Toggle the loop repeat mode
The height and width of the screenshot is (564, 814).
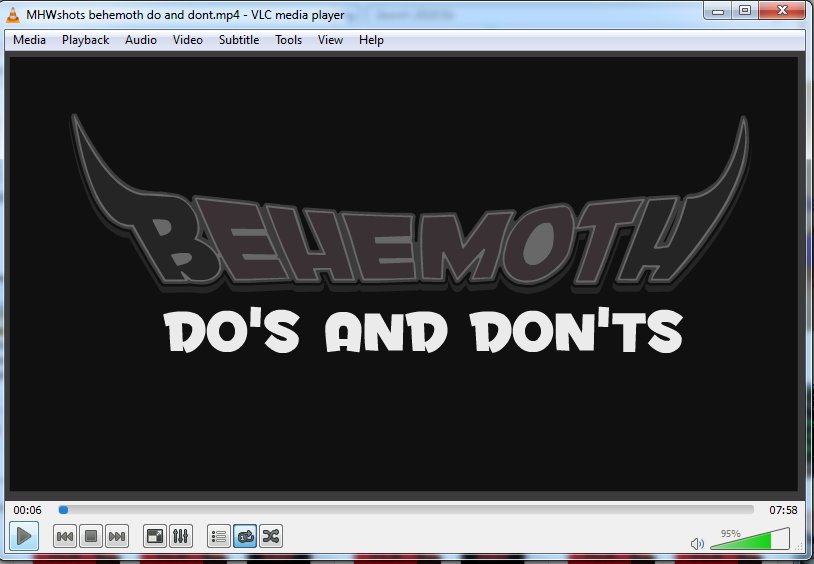pyautogui.click(x=245, y=536)
